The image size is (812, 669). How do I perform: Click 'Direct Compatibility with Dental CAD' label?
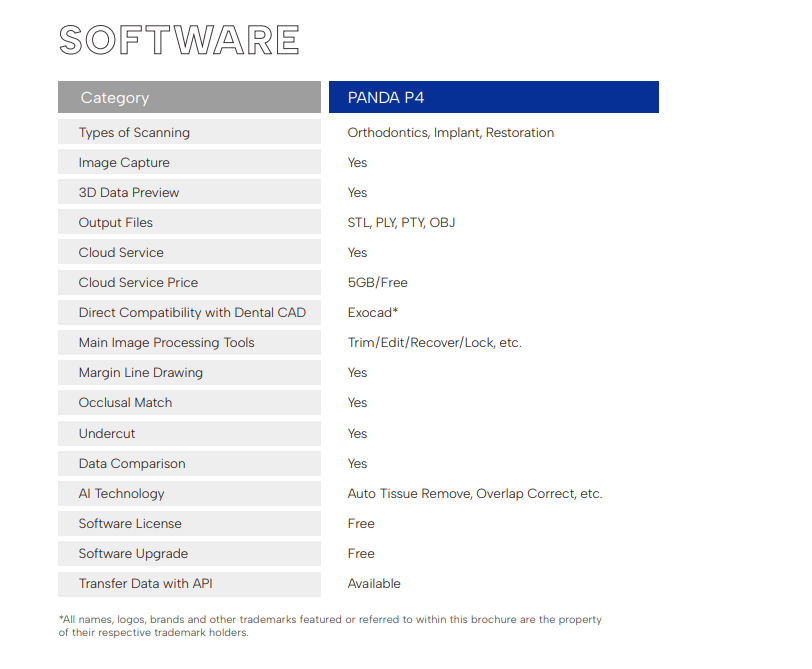(x=192, y=313)
